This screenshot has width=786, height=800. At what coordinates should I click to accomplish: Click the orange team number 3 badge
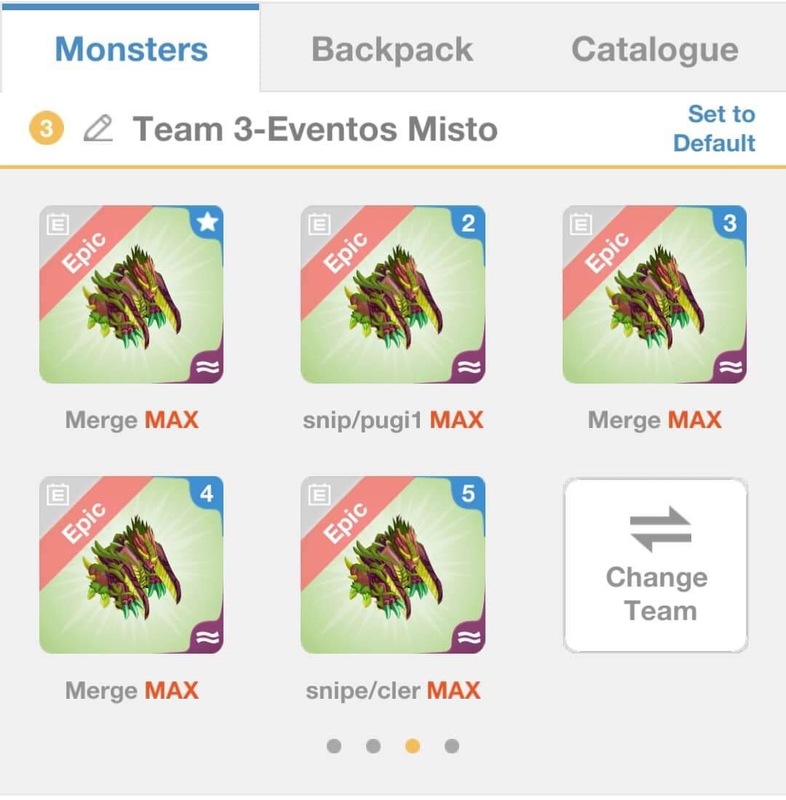coord(46,128)
